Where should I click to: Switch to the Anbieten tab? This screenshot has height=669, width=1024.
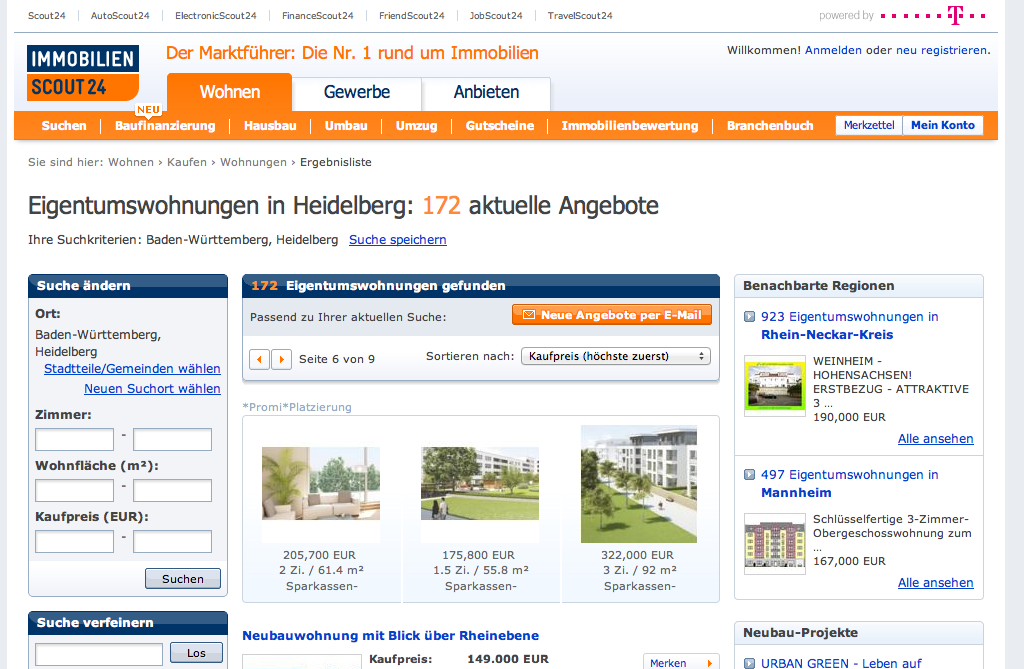(486, 92)
